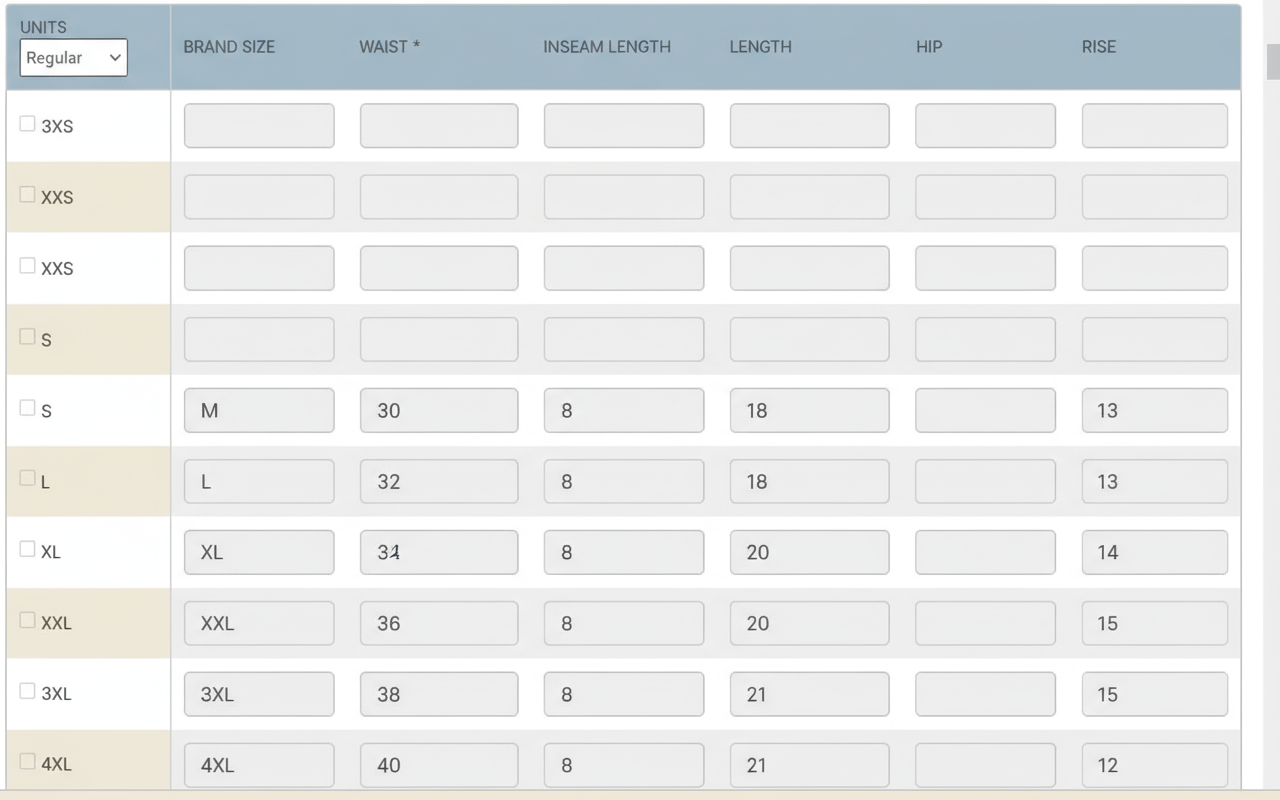Edit the brand size field containing 4XL
The height and width of the screenshot is (800, 1280).
(x=259, y=765)
